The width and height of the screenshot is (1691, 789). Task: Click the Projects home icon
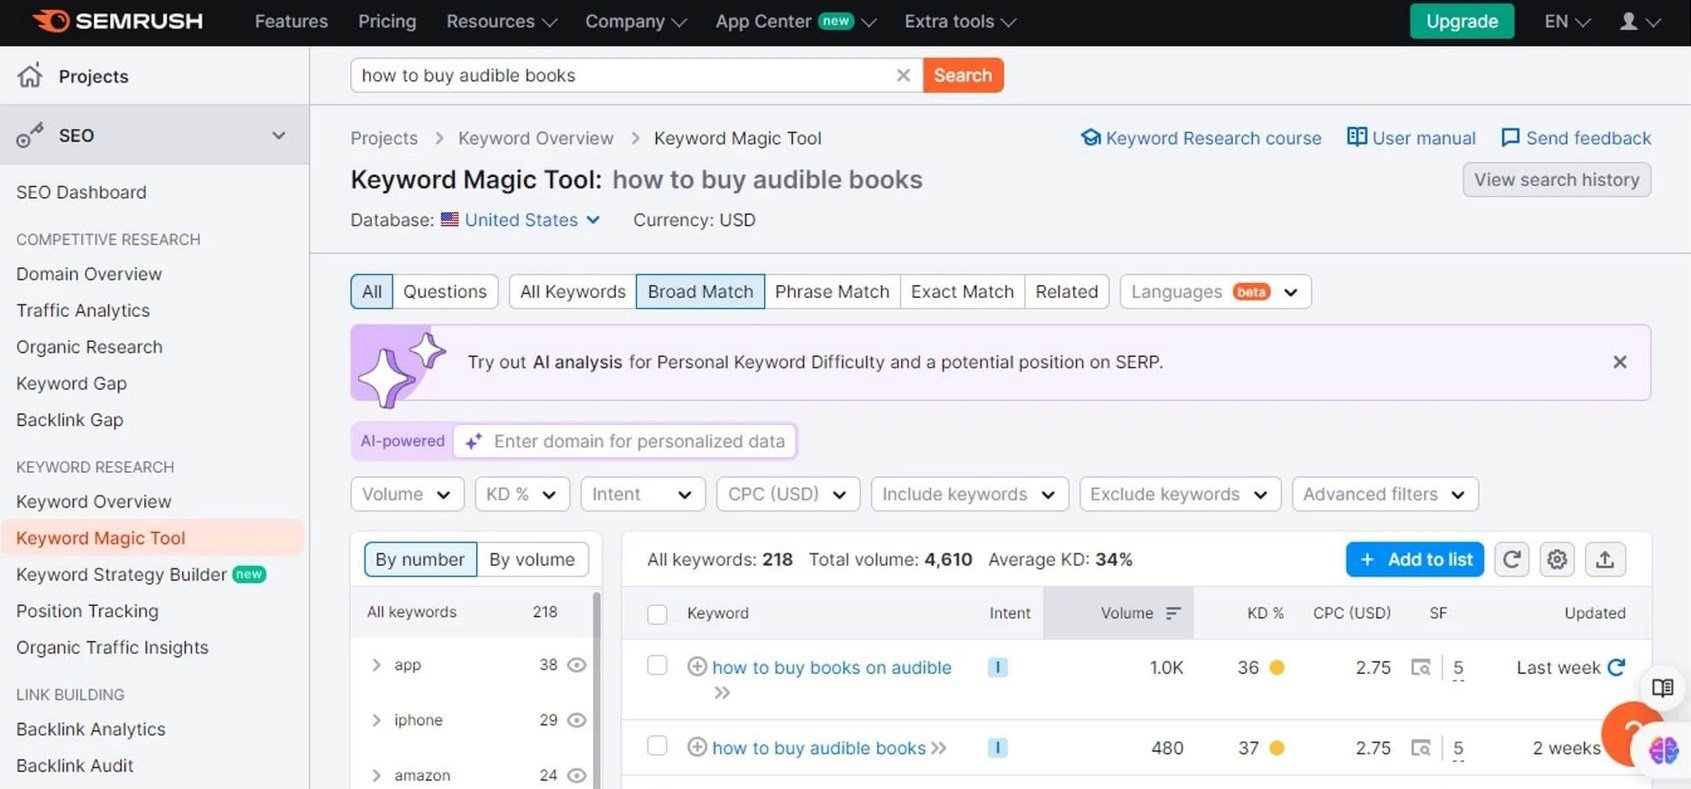click(30, 76)
